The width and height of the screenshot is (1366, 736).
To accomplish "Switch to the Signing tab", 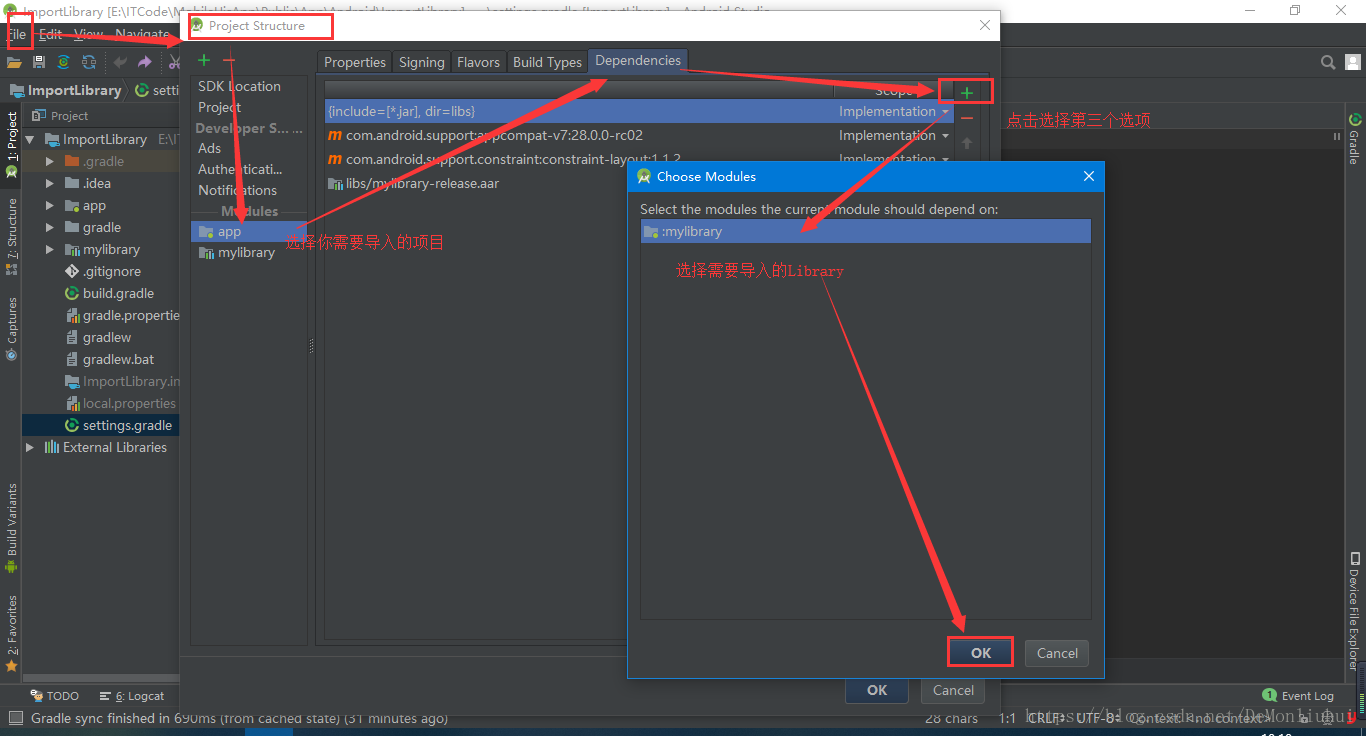I will pyautogui.click(x=421, y=62).
